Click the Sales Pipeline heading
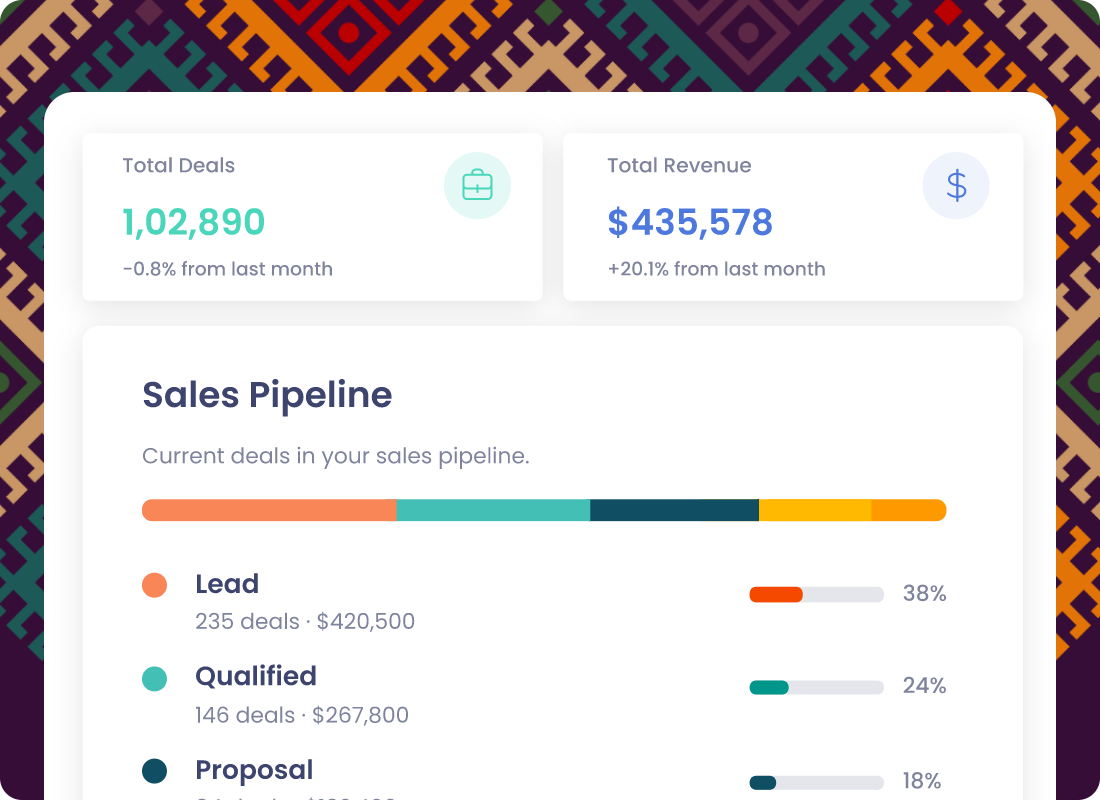The height and width of the screenshot is (800, 1100). point(267,395)
